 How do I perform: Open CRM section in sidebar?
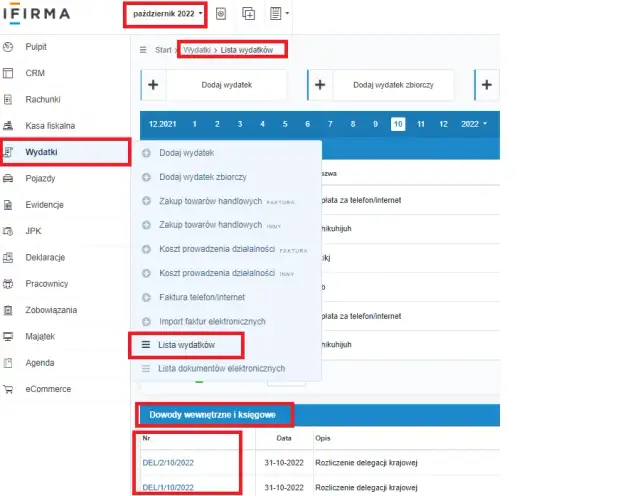tap(35, 73)
